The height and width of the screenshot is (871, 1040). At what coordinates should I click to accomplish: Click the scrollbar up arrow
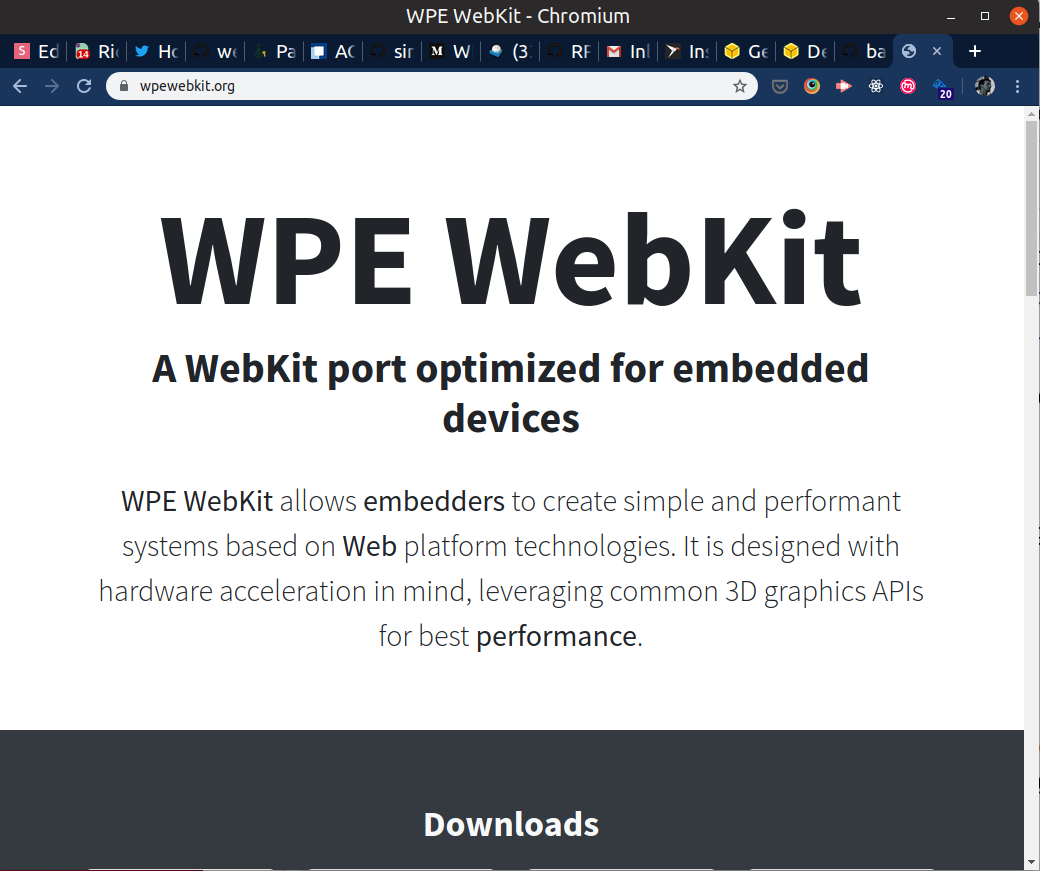click(x=1031, y=114)
